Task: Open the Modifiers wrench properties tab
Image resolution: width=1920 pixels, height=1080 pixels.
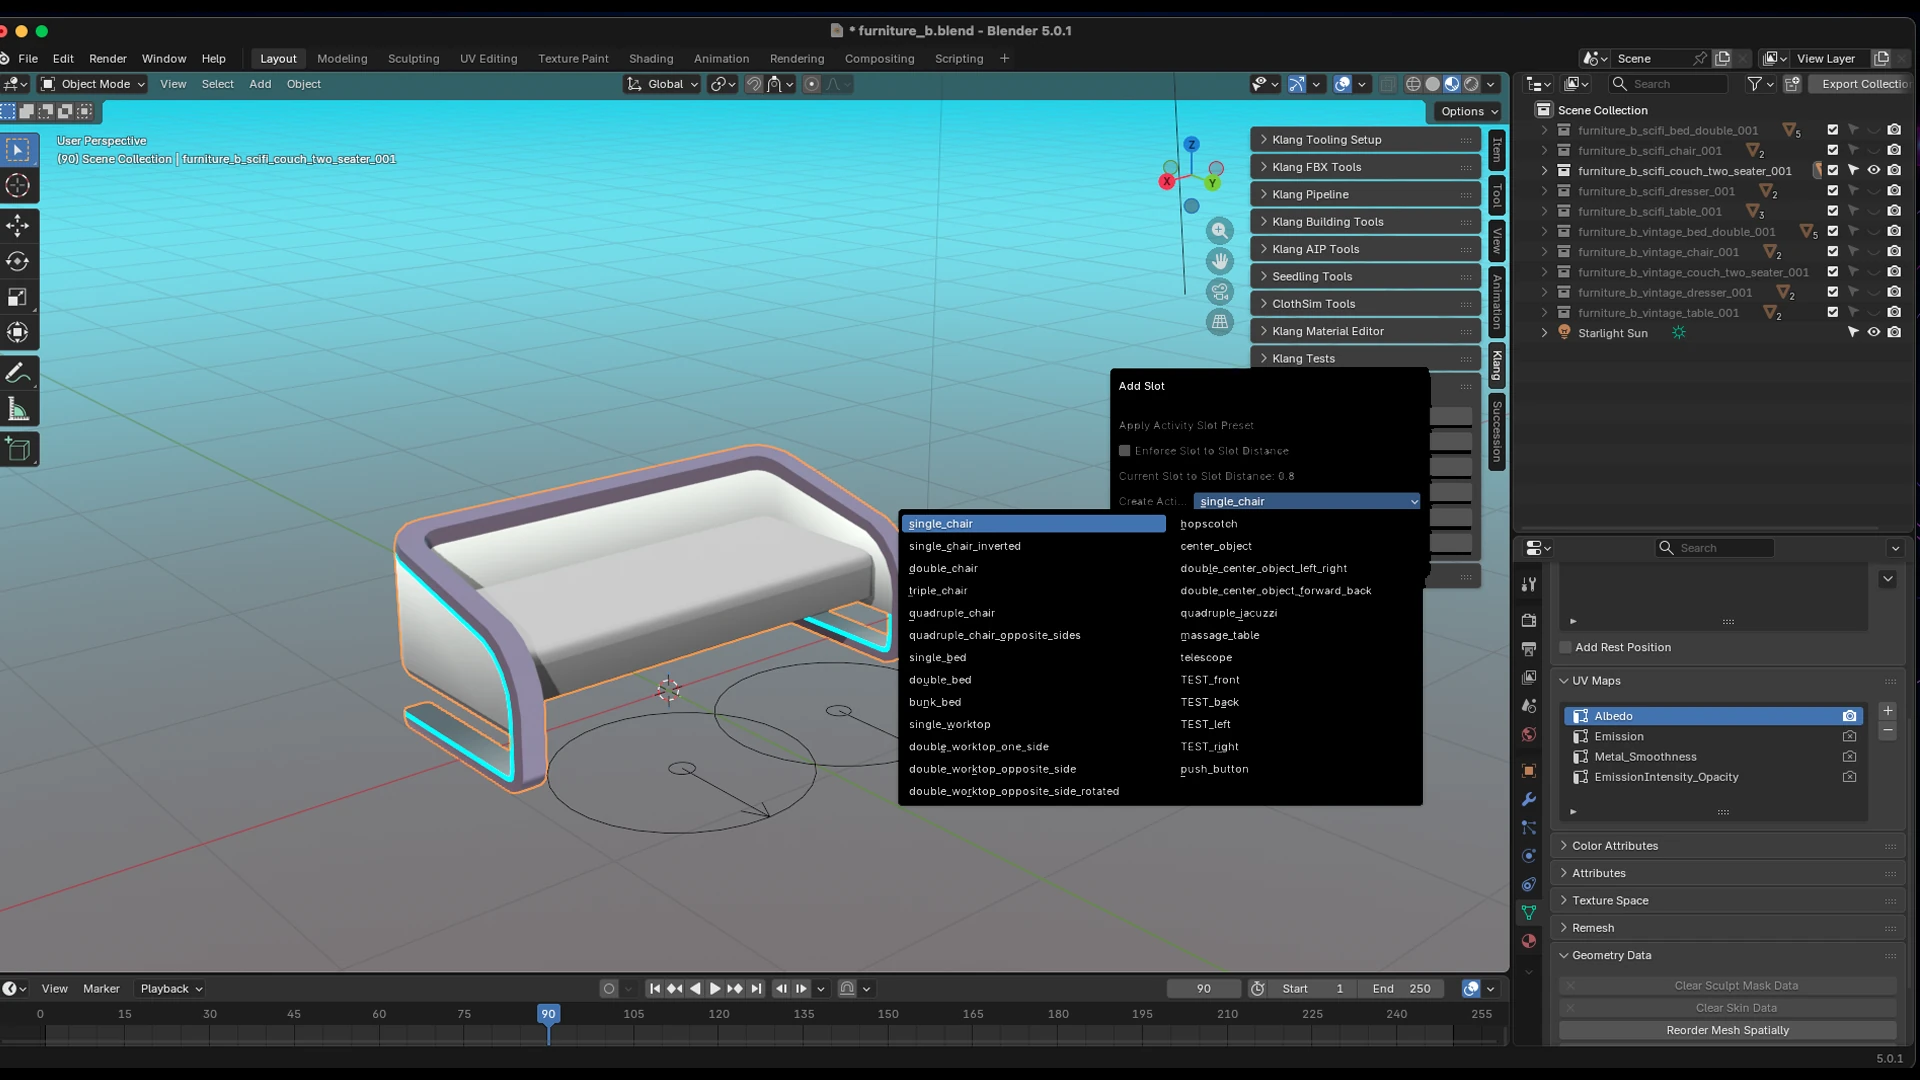Action: 1528,799
